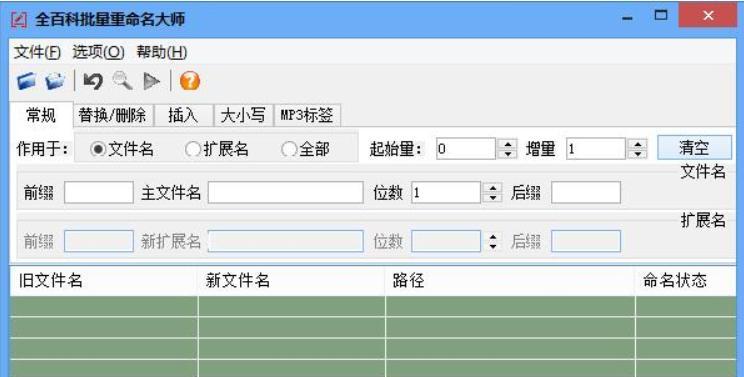Click the 主文件名 input field
Image resolution: width=744 pixels, height=377 pixels.
point(286,193)
